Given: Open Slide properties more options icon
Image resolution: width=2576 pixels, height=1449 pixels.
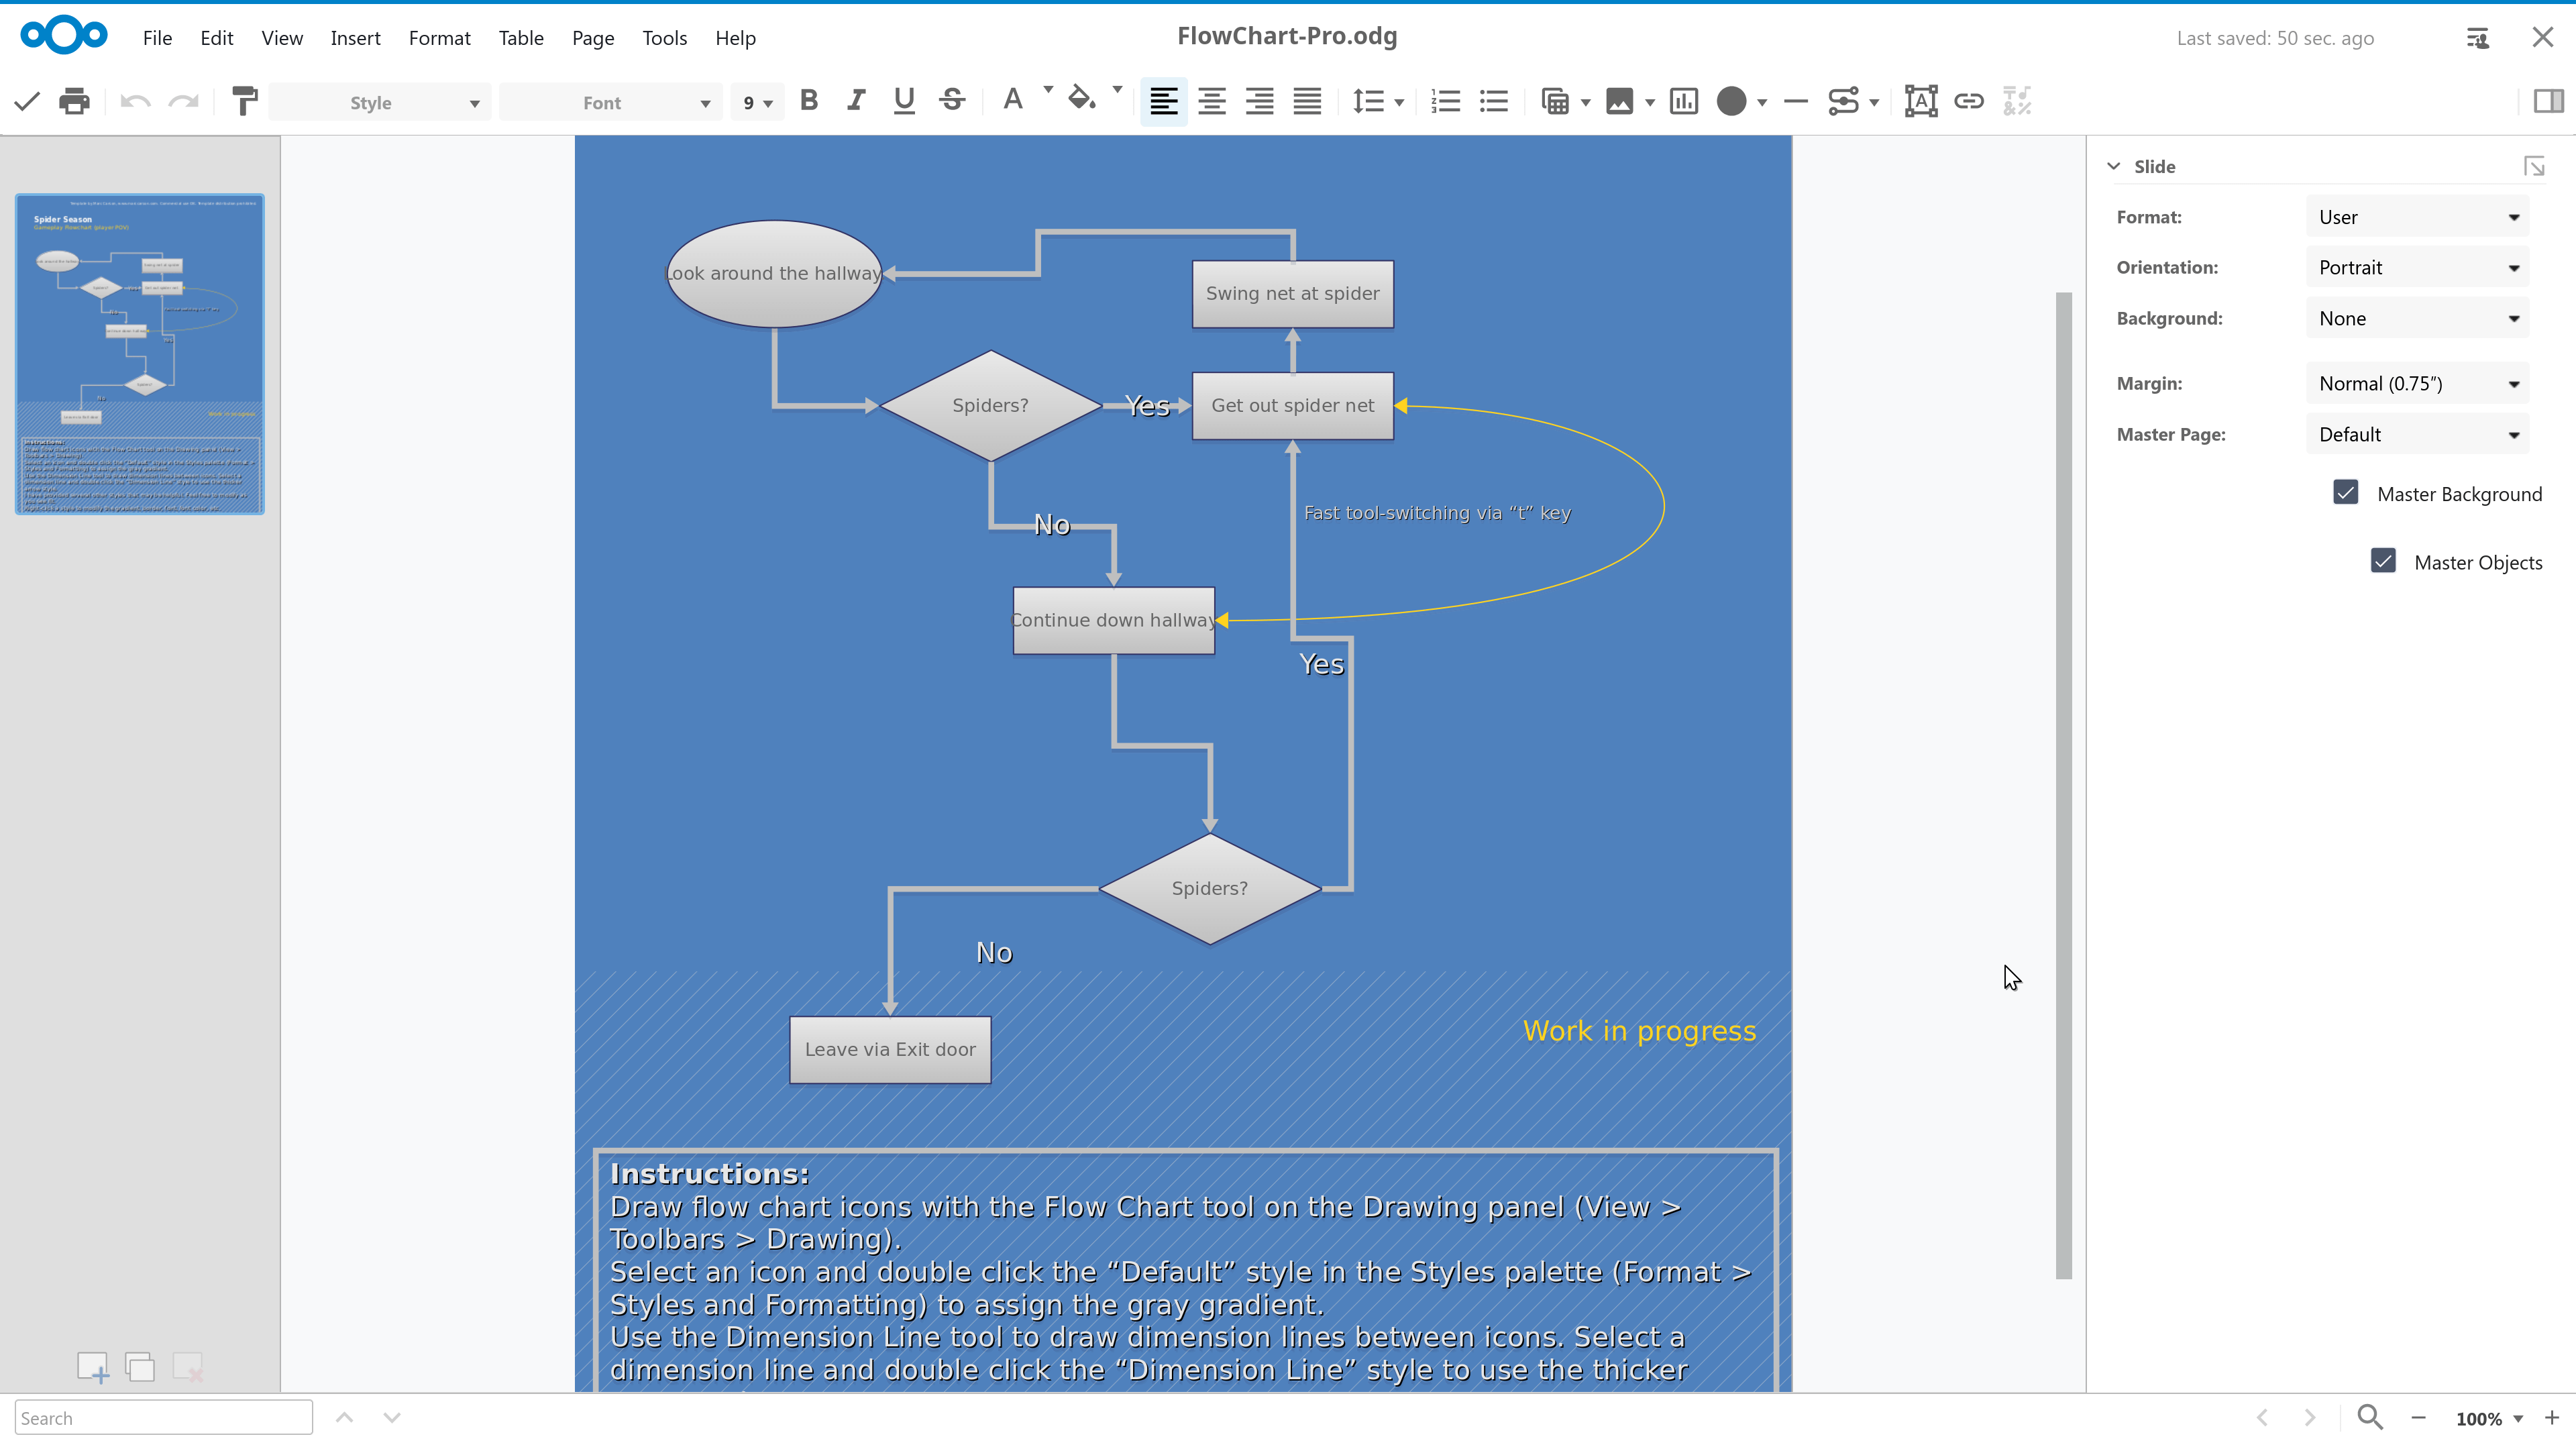Looking at the screenshot, I should (2533, 166).
